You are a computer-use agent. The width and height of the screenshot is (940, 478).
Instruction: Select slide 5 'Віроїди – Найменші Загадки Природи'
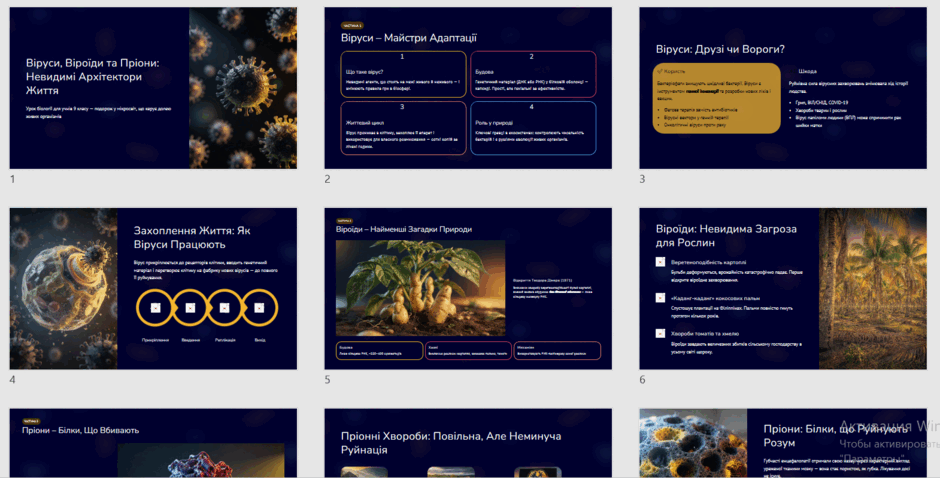tap(468, 288)
